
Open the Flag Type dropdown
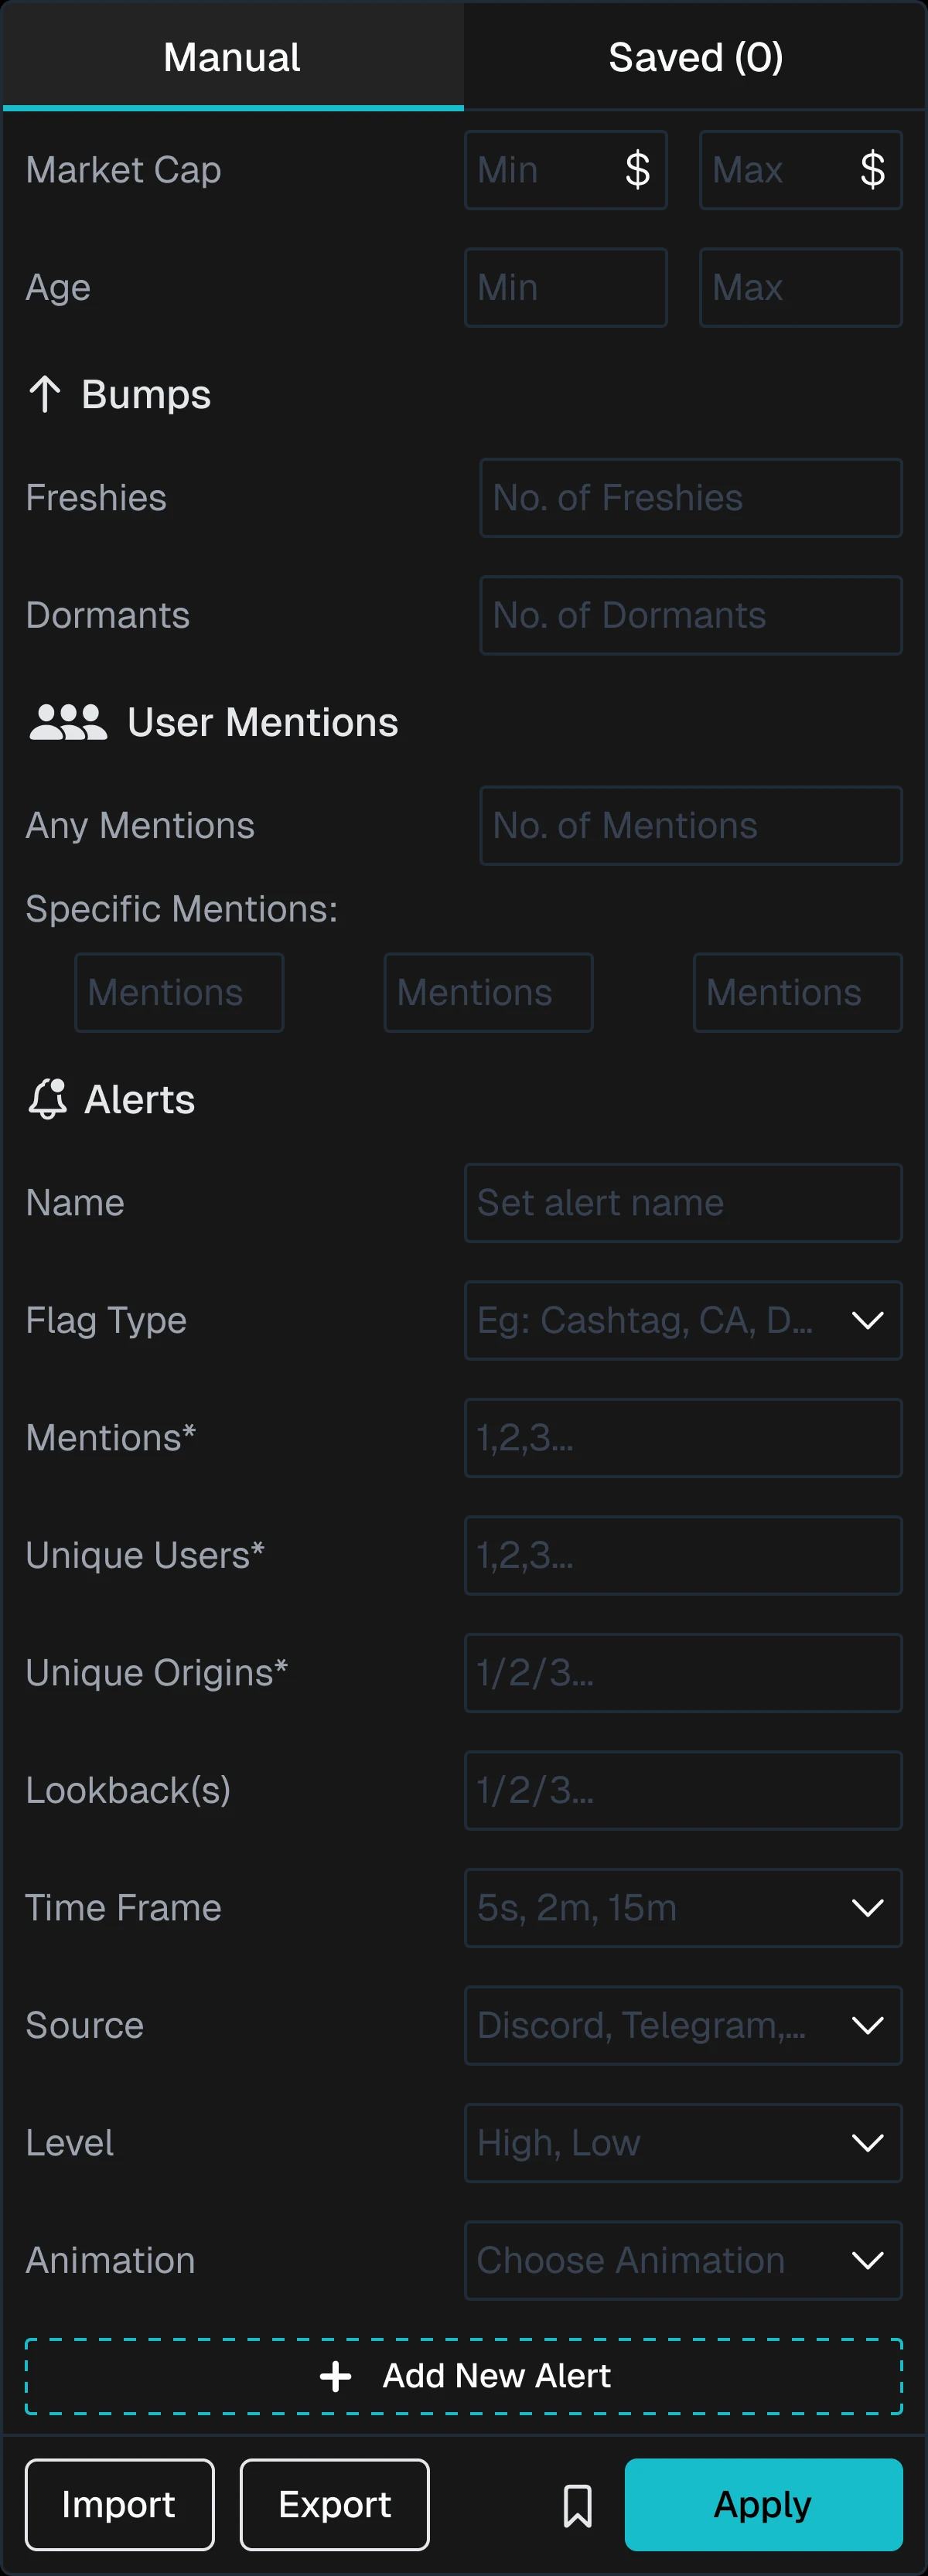click(683, 1320)
